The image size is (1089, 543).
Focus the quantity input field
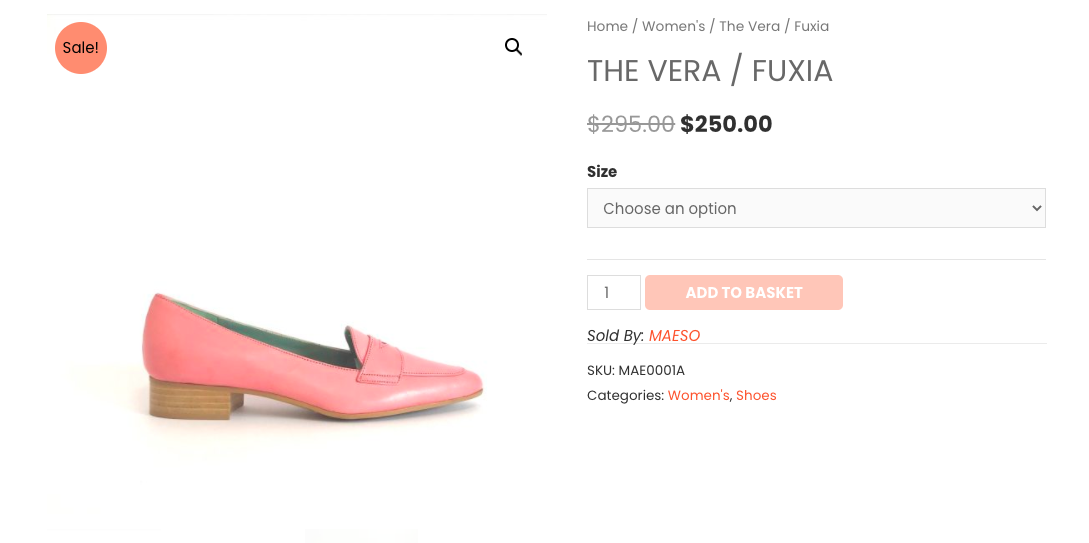pos(614,292)
